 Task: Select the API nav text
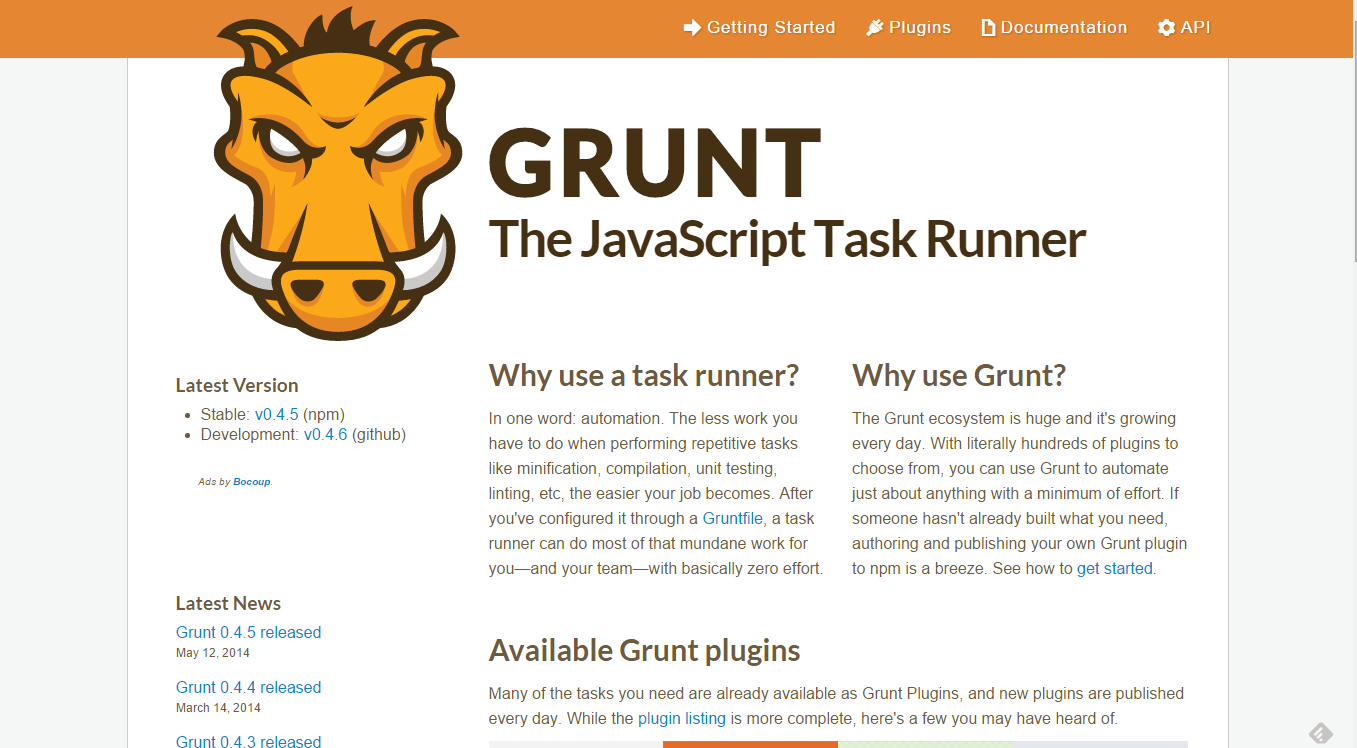click(x=1195, y=28)
